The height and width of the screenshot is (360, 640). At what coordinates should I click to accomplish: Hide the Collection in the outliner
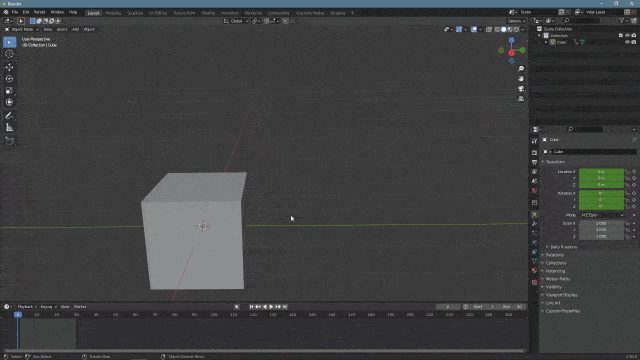(x=627, y=36)
